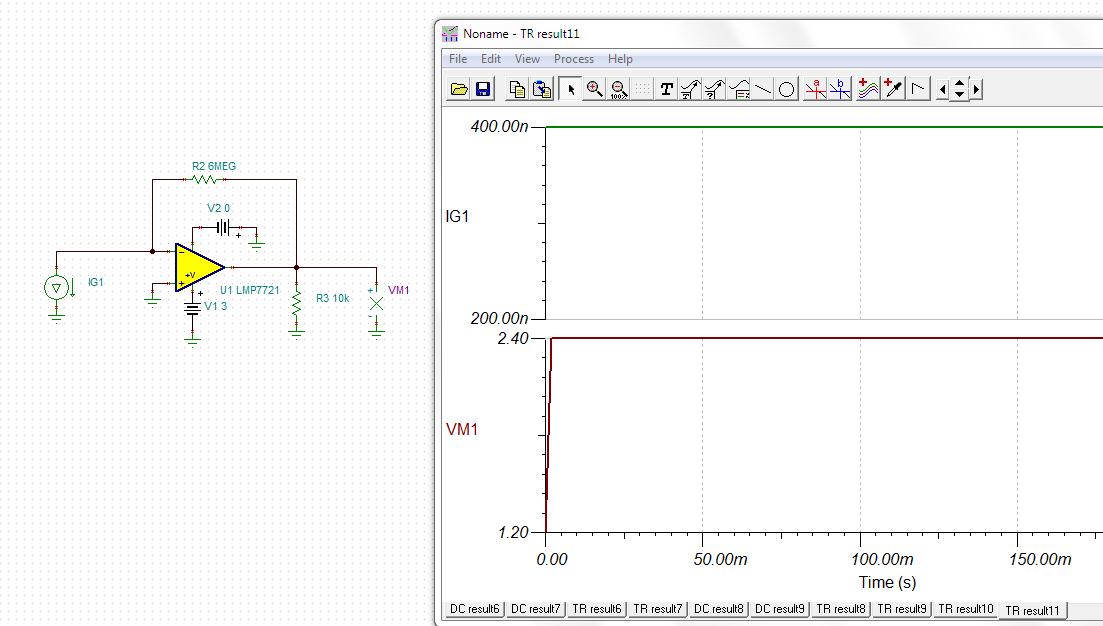Screen dimensions: 1103x626
Task: Switch to TR result10 tab
Action: click(966, 609)
